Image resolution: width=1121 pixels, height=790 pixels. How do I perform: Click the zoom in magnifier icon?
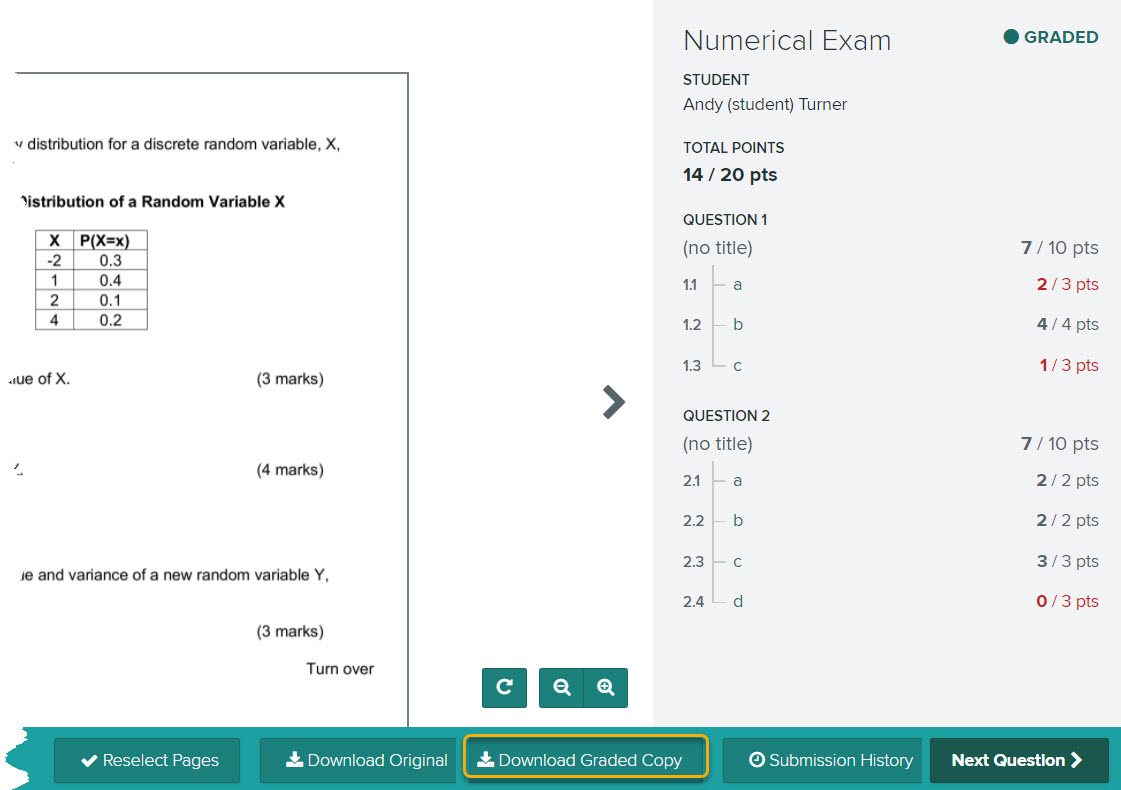[605, 688]
